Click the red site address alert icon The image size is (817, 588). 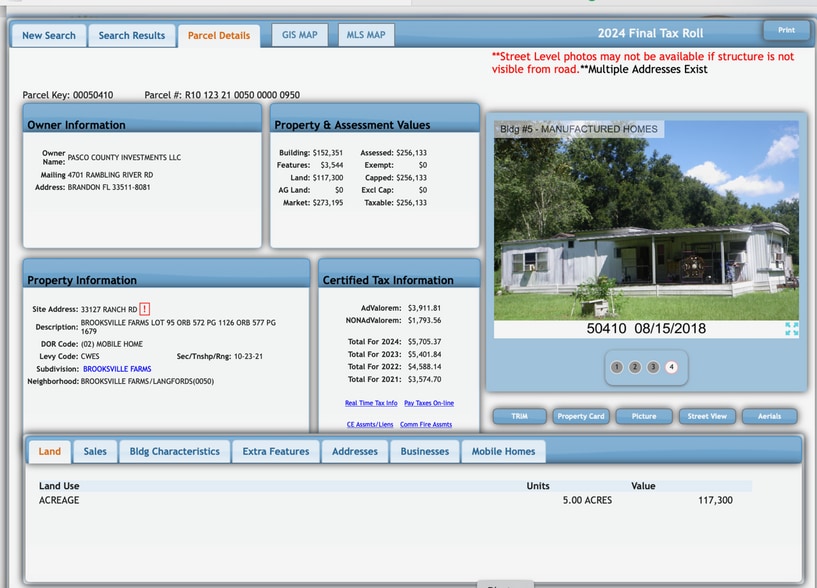pyautogui.click(x=145, y=309)
